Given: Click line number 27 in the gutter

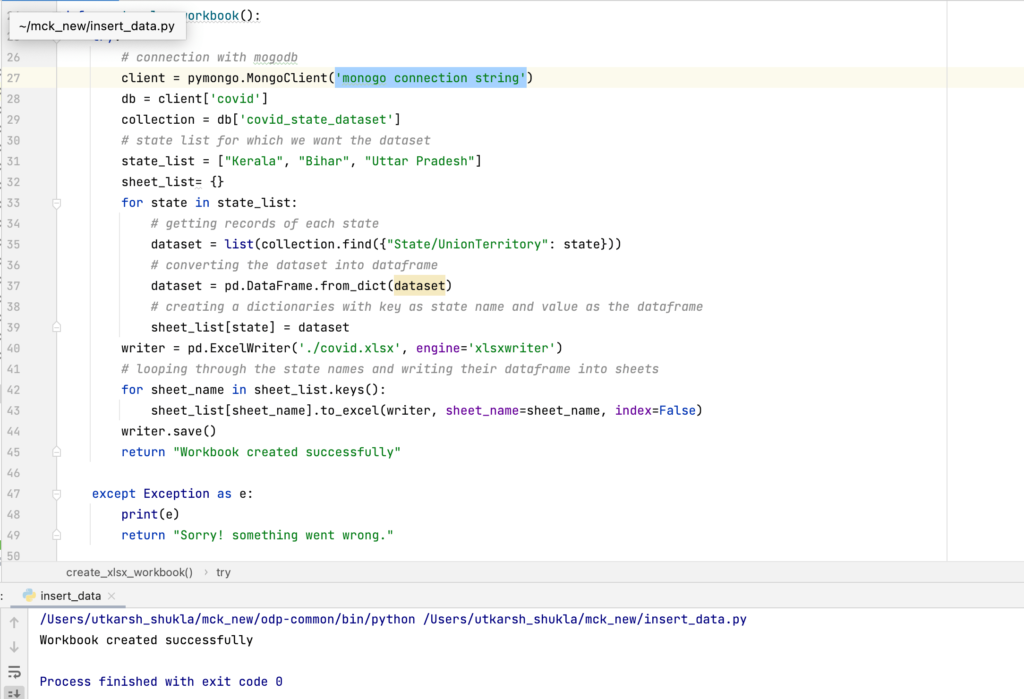Looking at the screenshot, I should (13, 78).
